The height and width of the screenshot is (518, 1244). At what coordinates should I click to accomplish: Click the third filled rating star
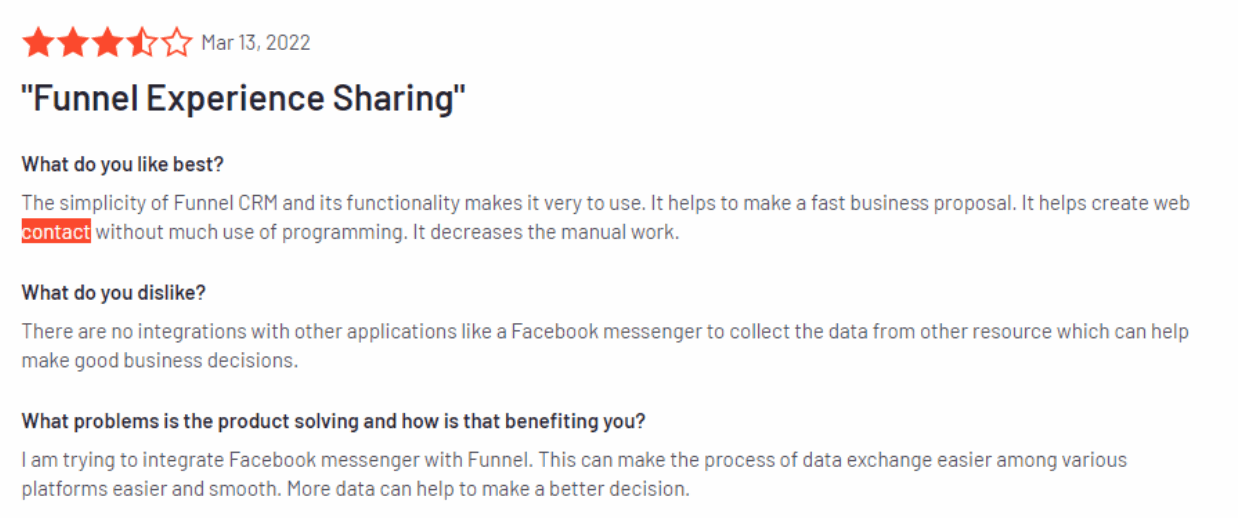(x=108, y=43)
